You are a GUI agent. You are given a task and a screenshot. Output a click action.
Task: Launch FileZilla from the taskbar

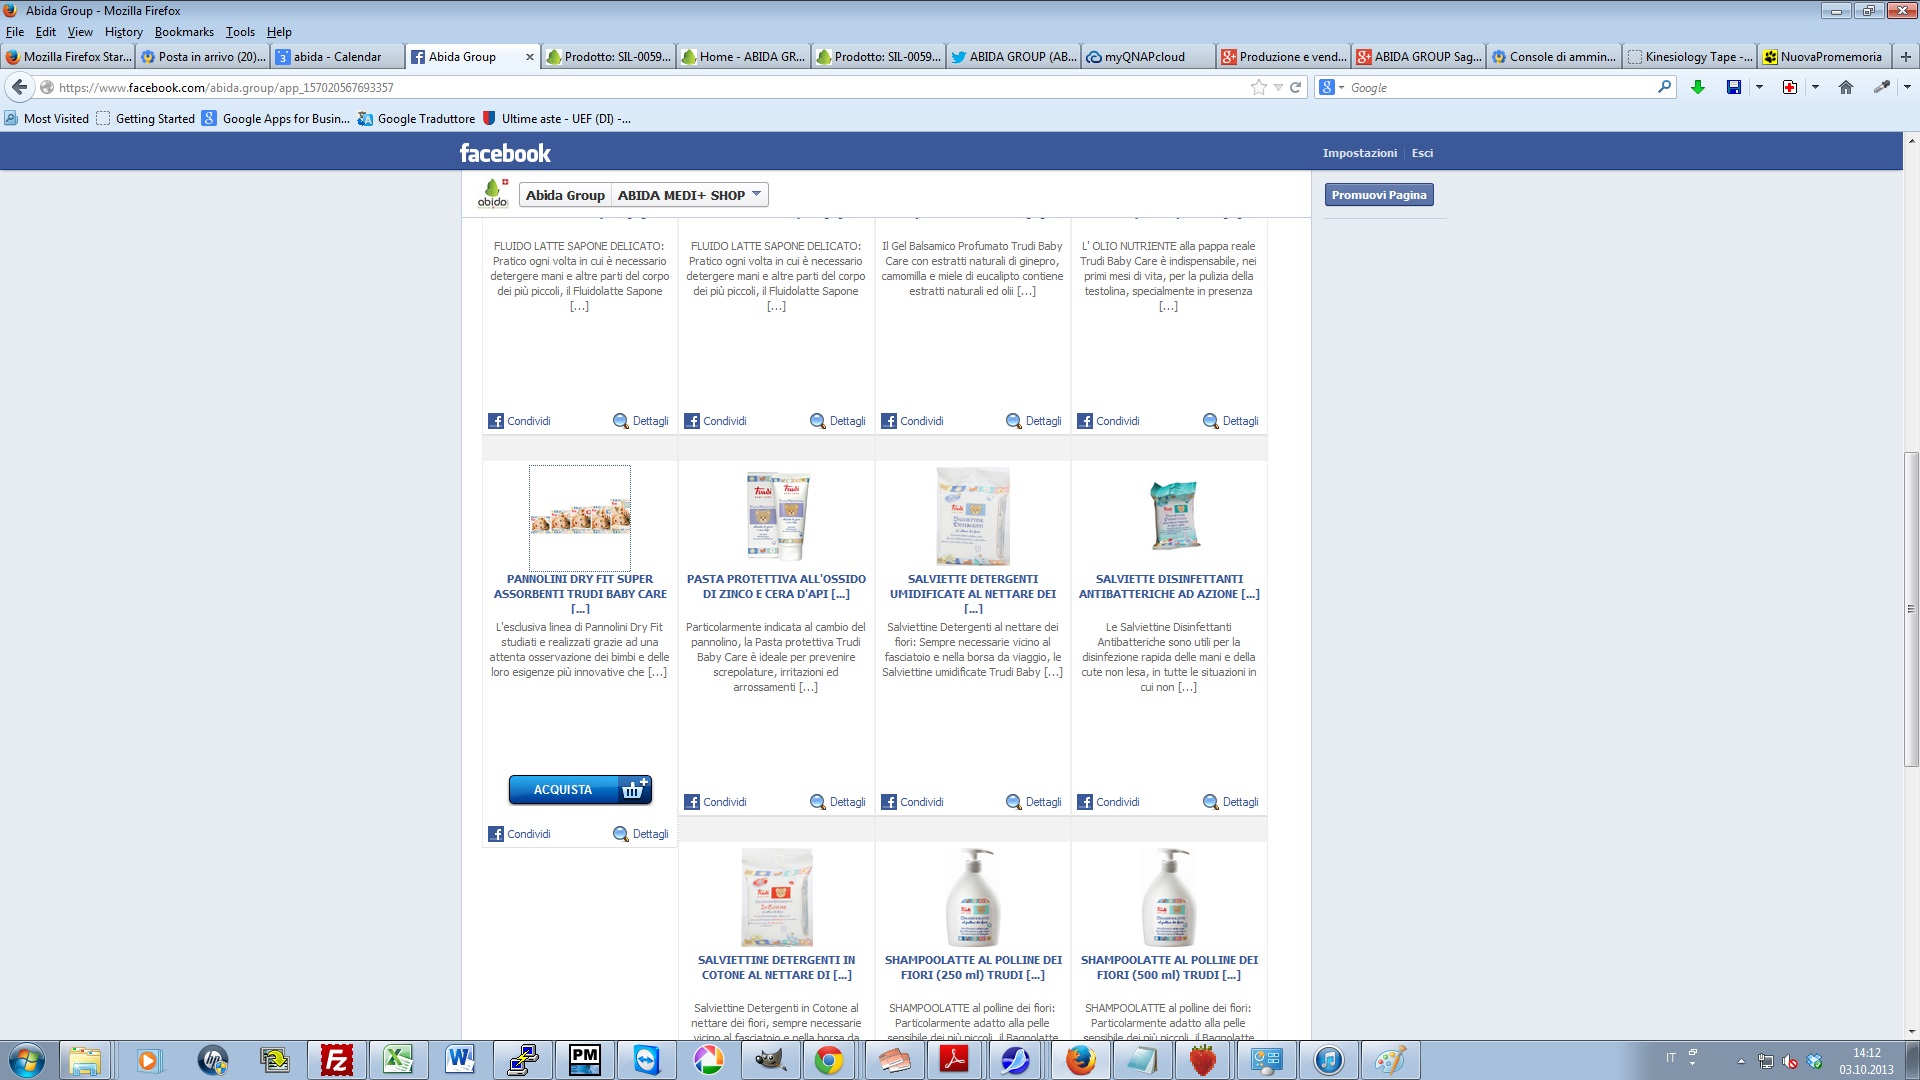click(x=337, y=1060)
